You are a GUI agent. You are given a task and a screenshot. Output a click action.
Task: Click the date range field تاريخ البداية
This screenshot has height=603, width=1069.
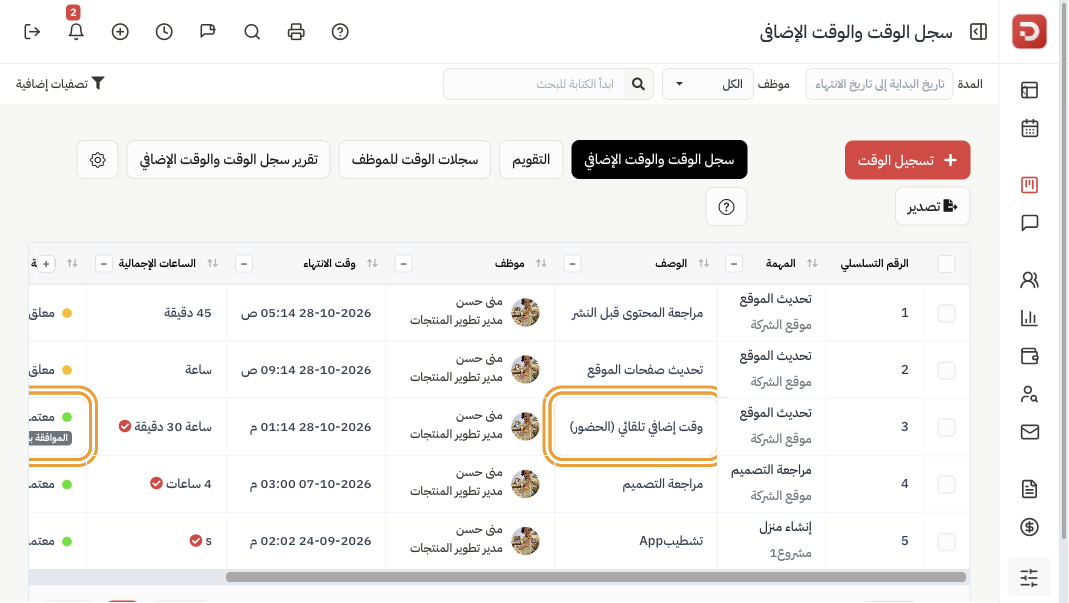click(x=879, y=84)
